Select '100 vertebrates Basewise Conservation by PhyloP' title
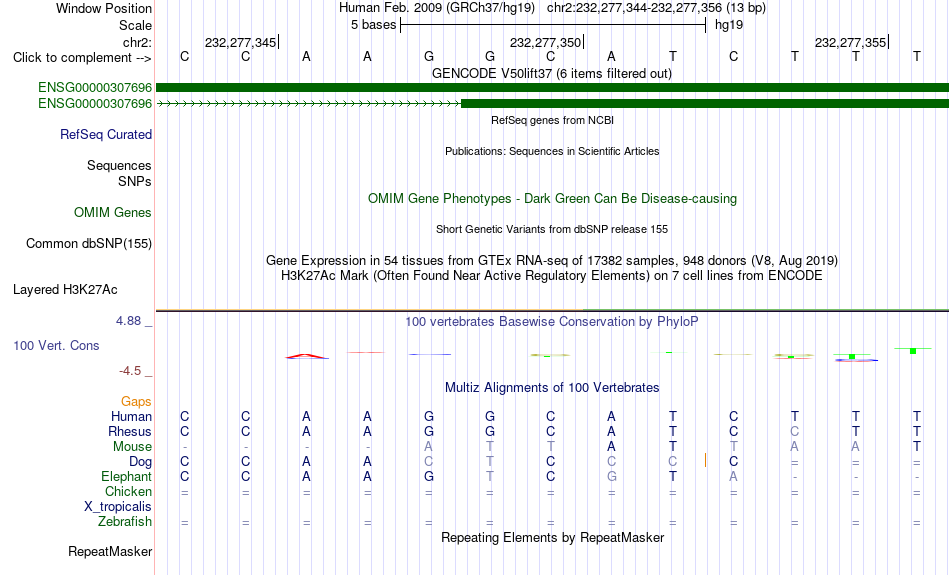950x575 pixels. tap(552, 321)
